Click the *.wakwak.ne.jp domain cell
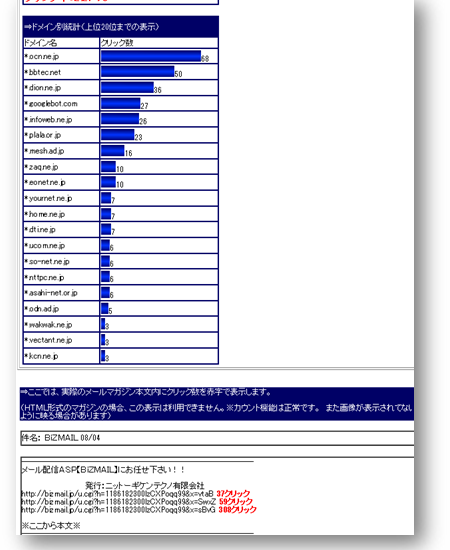The width and height of the screenshot is (450, 550). (x=61, y=324)
